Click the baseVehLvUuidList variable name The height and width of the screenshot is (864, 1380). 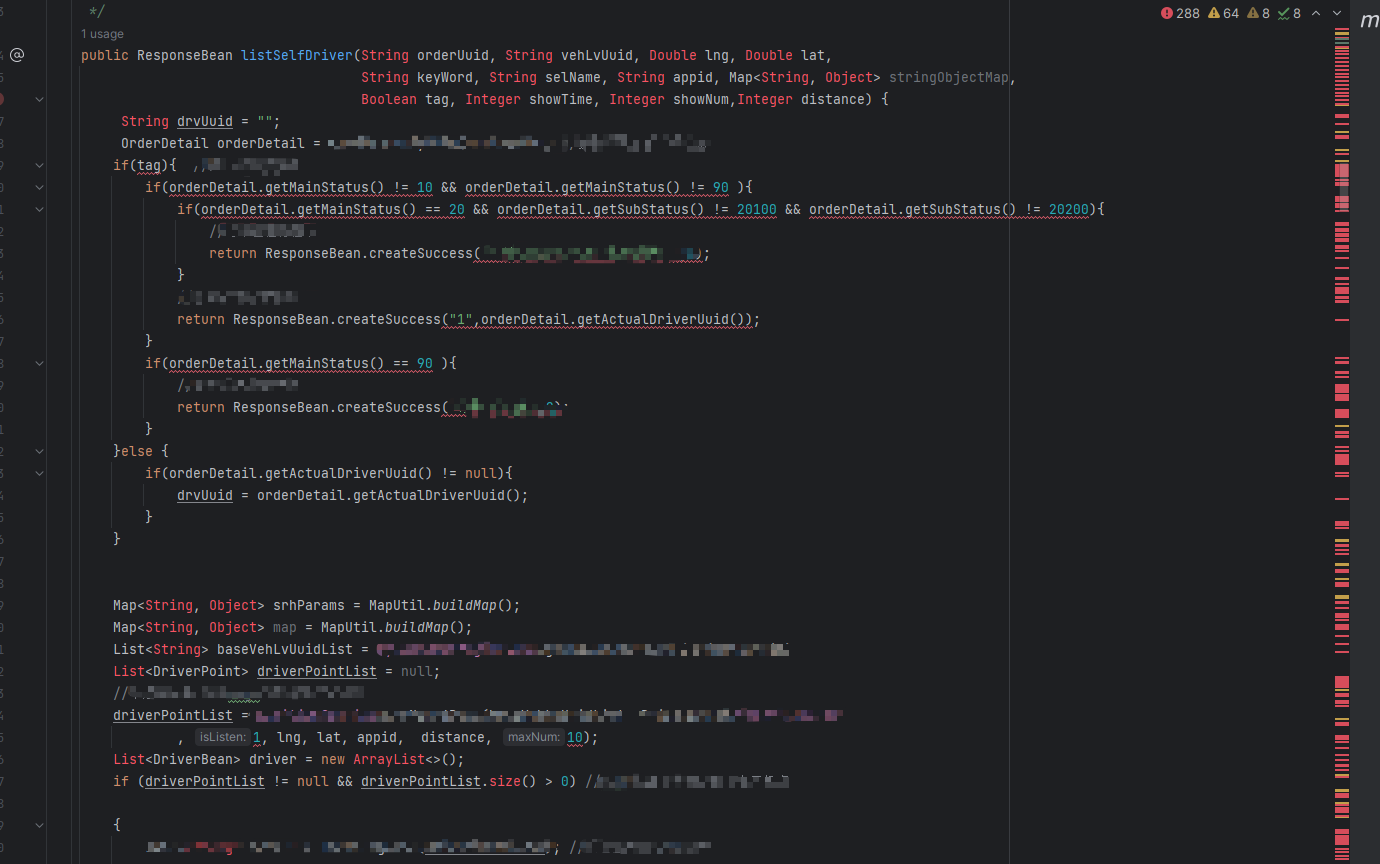point(285,649)
